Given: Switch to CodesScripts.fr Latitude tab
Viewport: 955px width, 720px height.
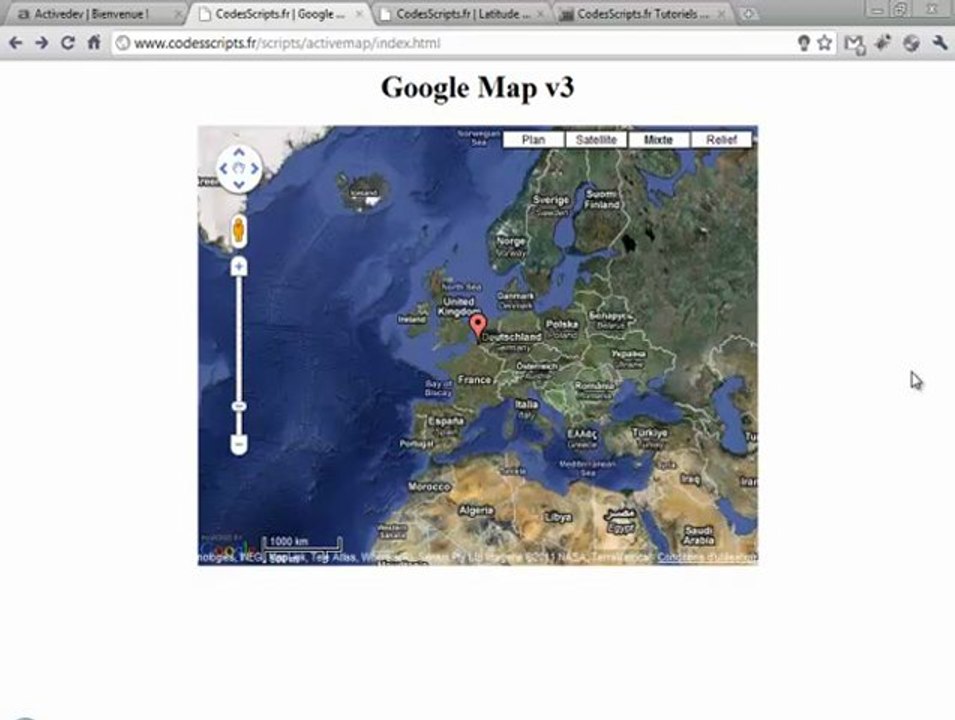Looking at the screenshot, I should tap(463, 13).
